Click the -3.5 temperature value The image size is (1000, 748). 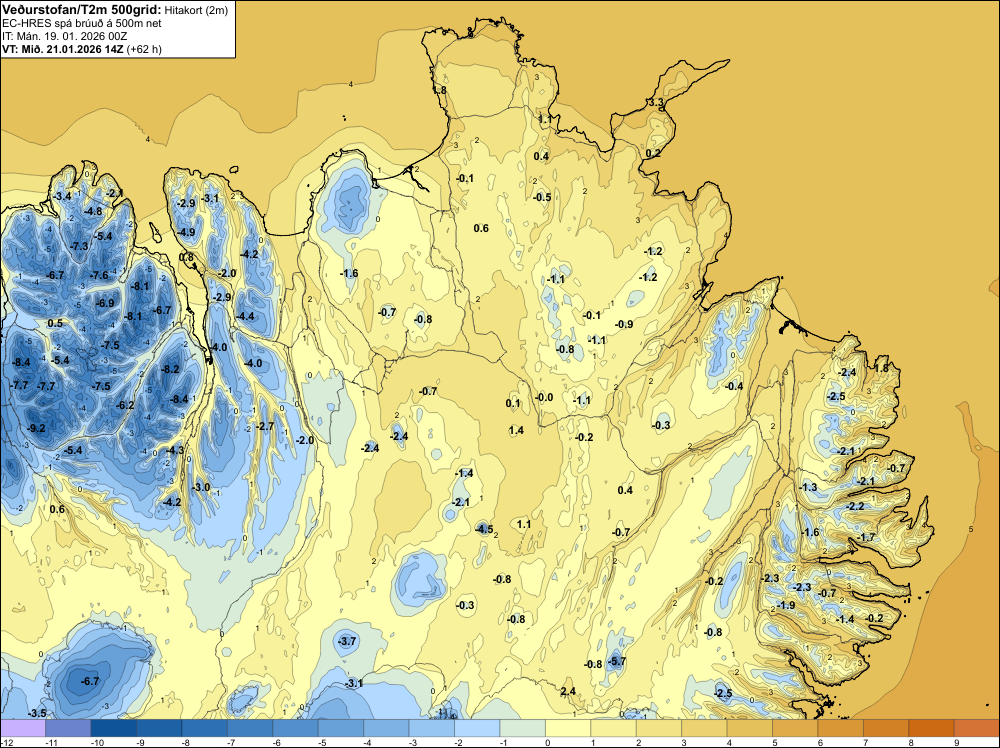[38, 713]
